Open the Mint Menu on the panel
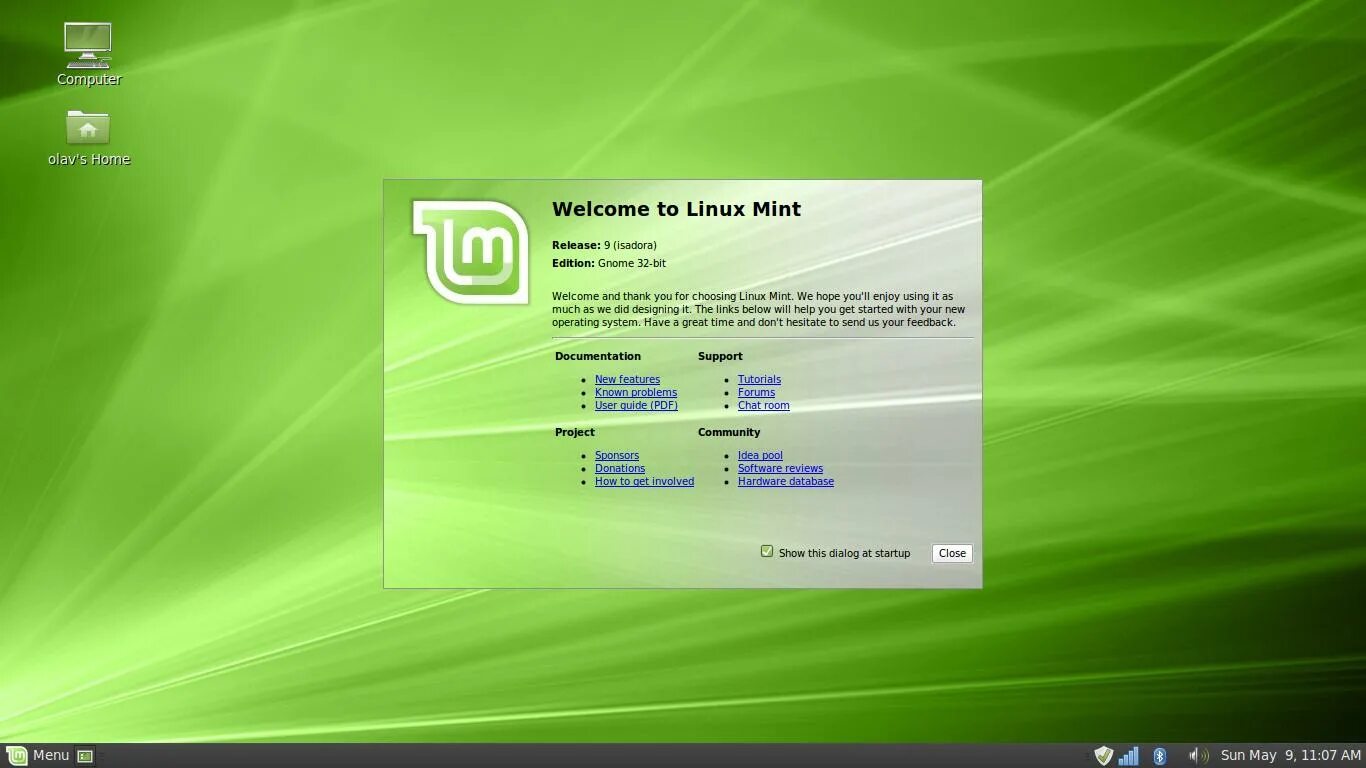Image resolution: width=1366 pixels, height=768 pixels. tap(38, 756)
